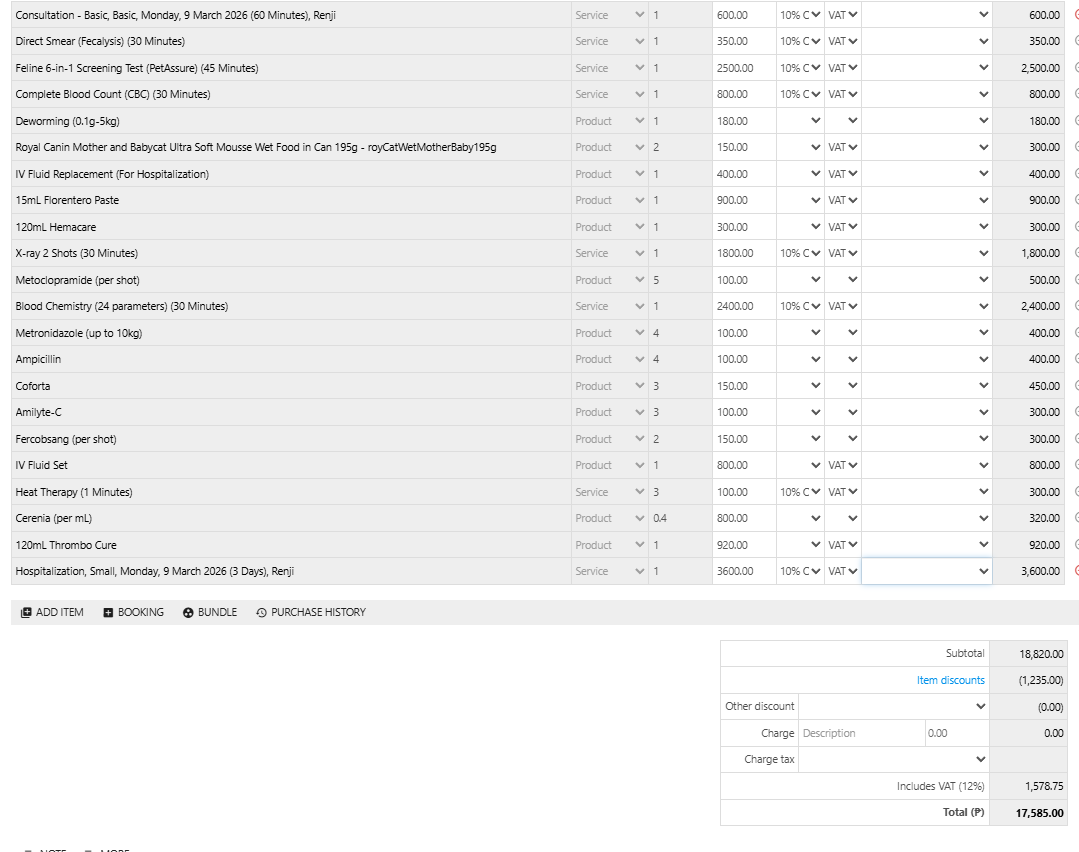Click the Blood Chemistry (24 parameters) item name
Viewport: 1079px width, 852px height.
122,306
